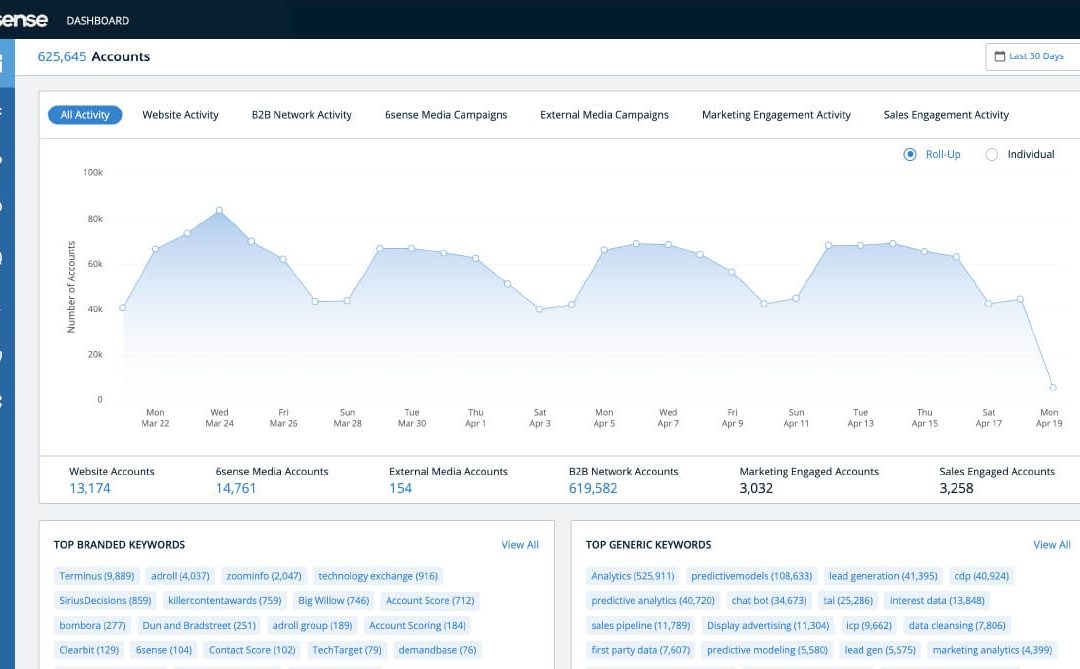Click Sales Engaged Accounts value 3,258
1080x669 pixels.
click(956, 488)
